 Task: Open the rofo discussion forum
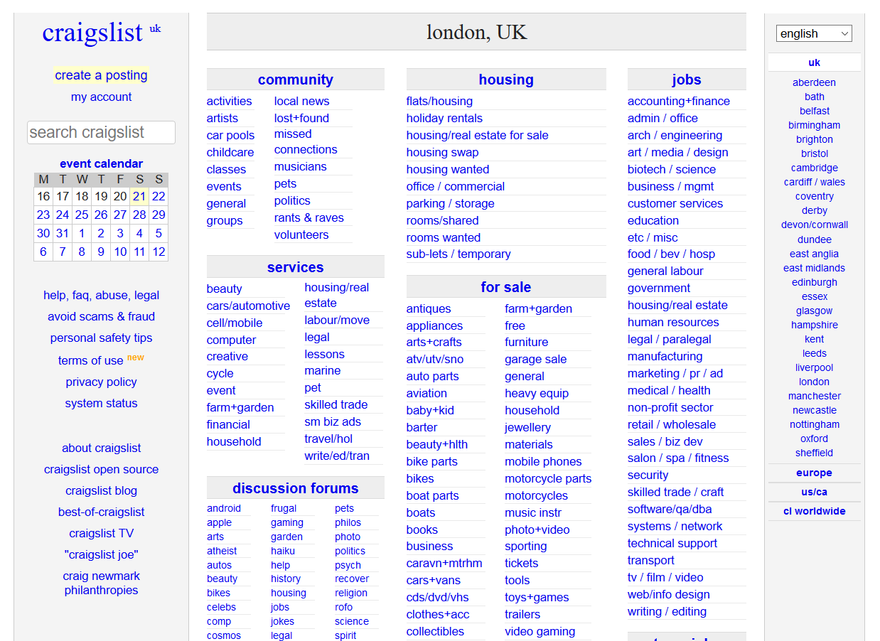point(343,607)
